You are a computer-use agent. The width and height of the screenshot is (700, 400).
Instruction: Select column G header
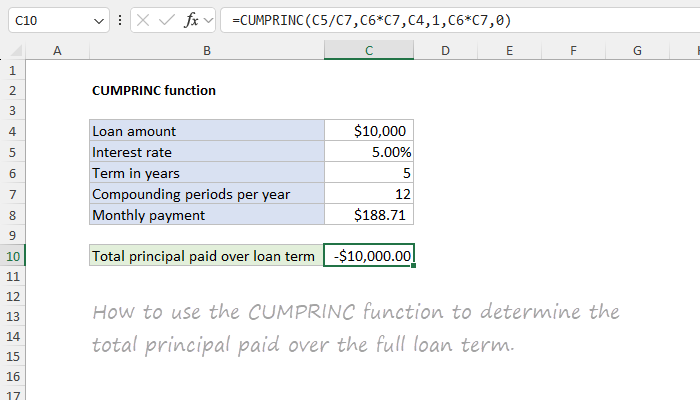point(638,50)
